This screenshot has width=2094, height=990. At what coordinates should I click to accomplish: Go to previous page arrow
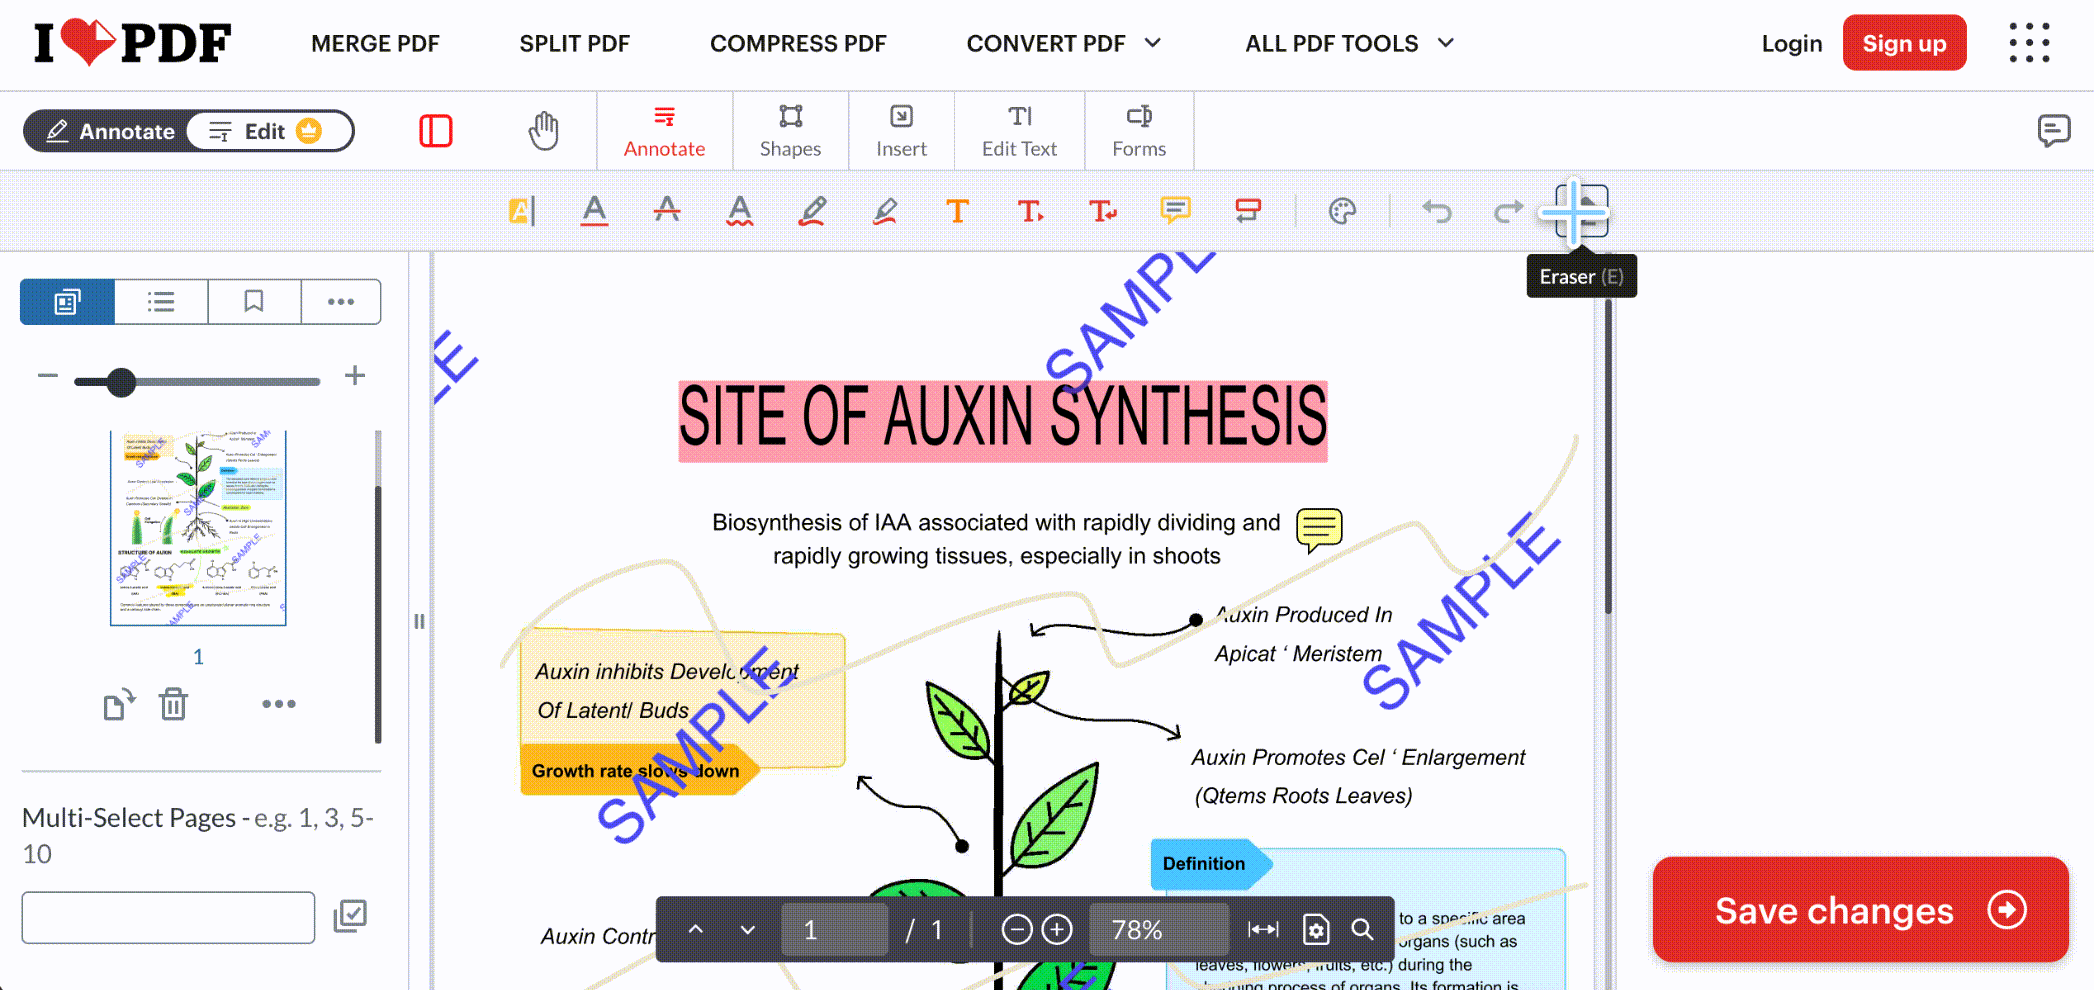(696, 930)
